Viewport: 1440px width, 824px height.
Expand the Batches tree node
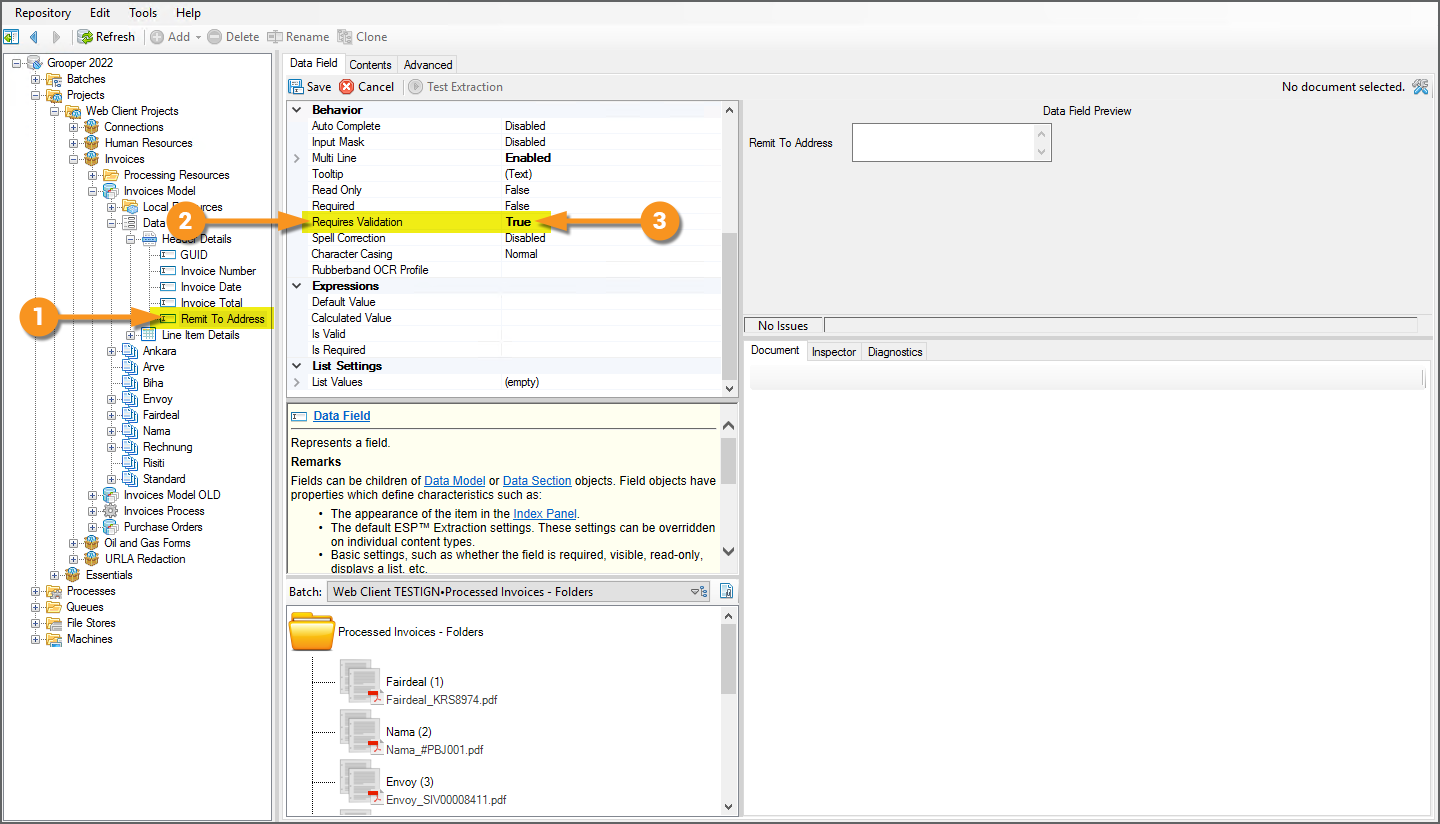point(36,79)
